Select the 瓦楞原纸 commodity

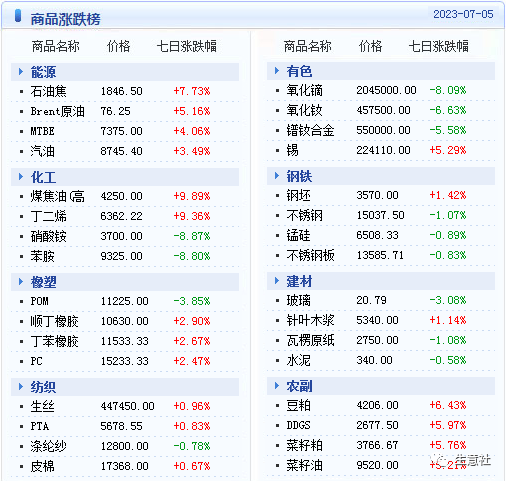pyautogui.click(x=310, y=340)
